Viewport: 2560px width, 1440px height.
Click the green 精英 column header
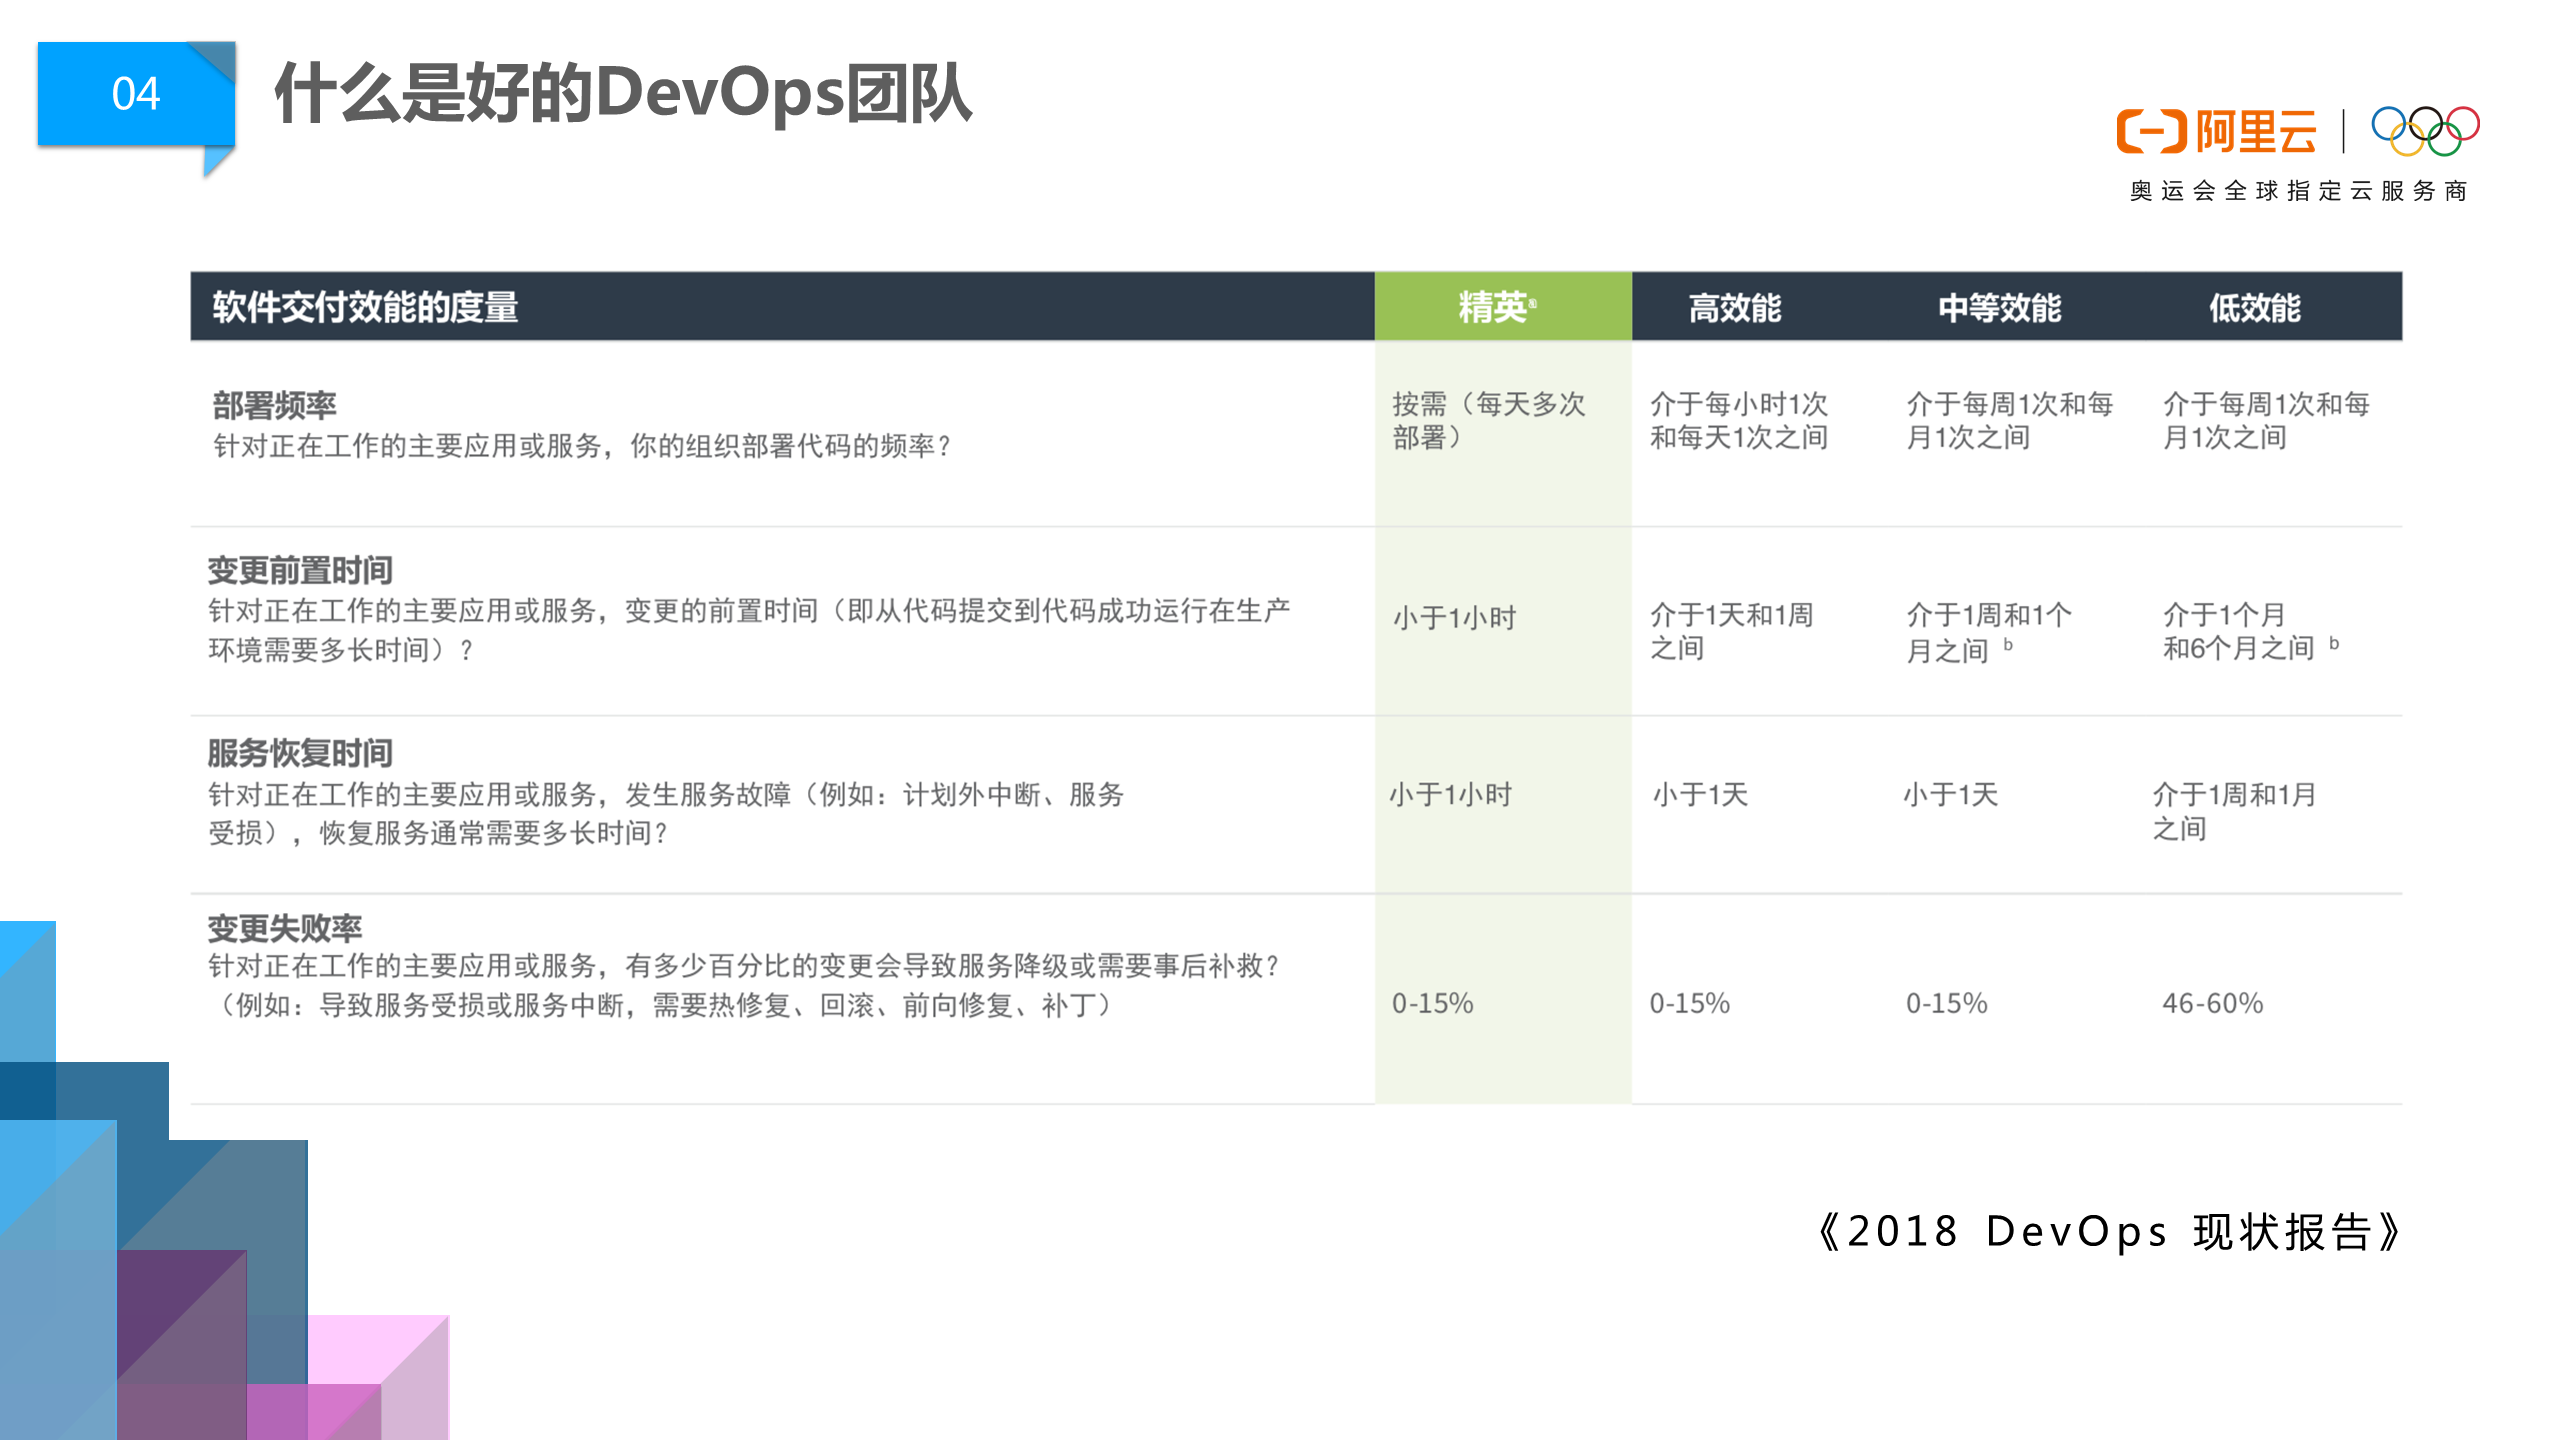1502,306
